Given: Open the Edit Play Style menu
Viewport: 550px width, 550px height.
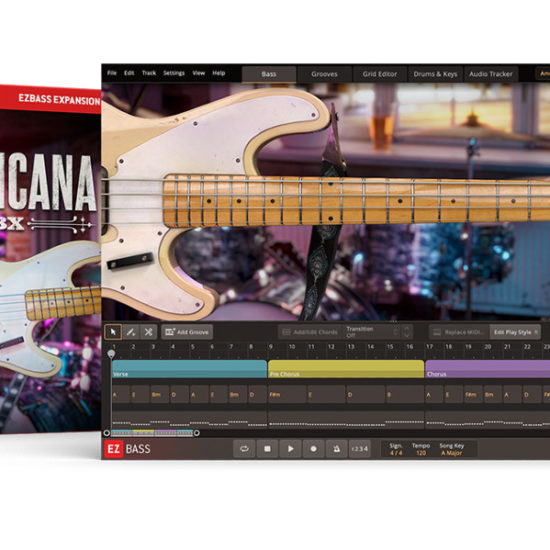Looking at the screenshot, I should coord(515,332).
